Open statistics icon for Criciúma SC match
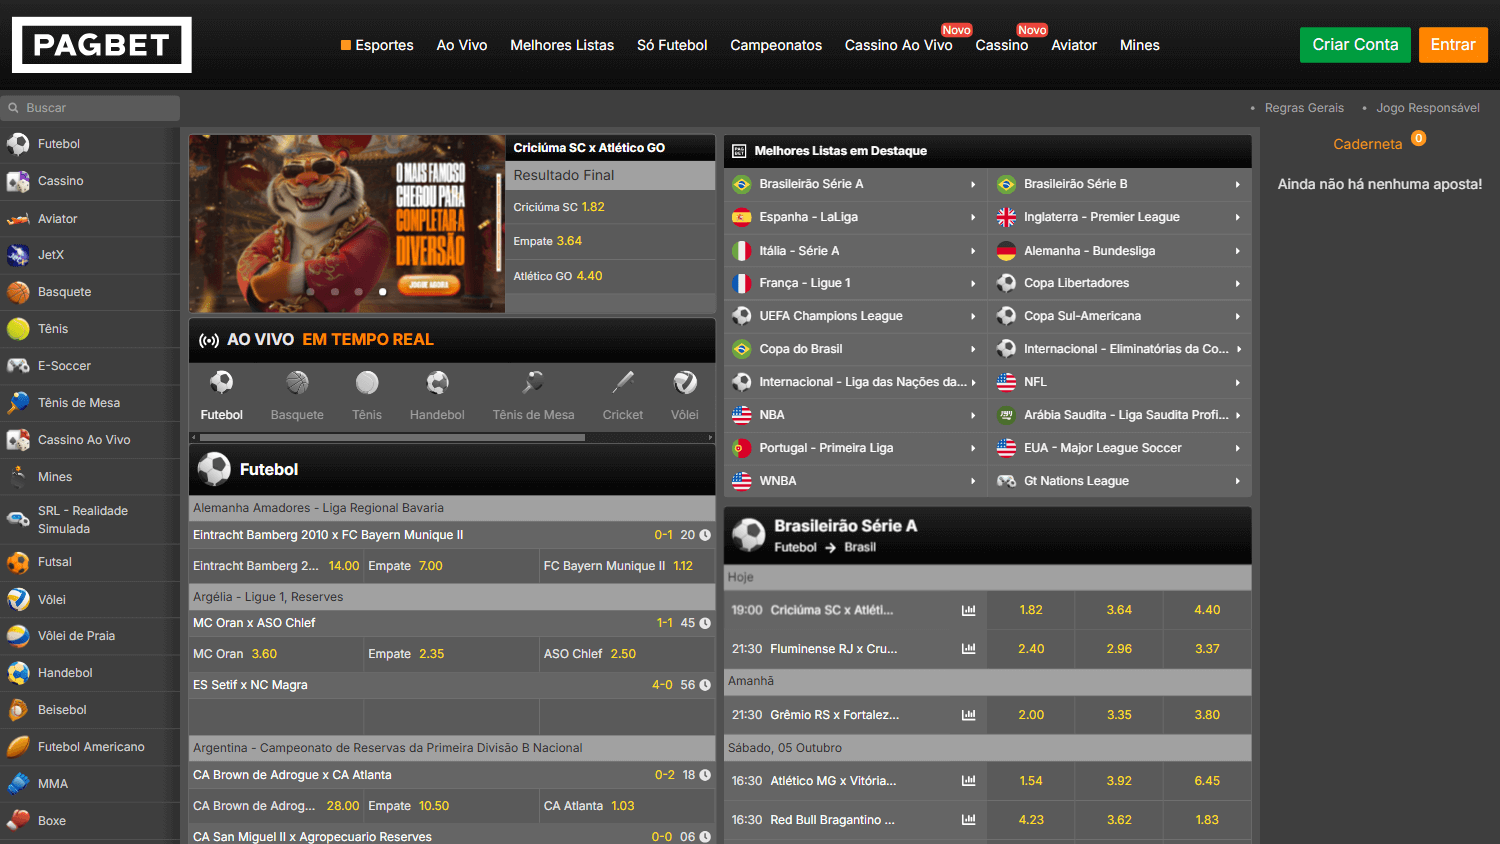Viewport: 1500px width, 844px height. (x=968, y=610)
